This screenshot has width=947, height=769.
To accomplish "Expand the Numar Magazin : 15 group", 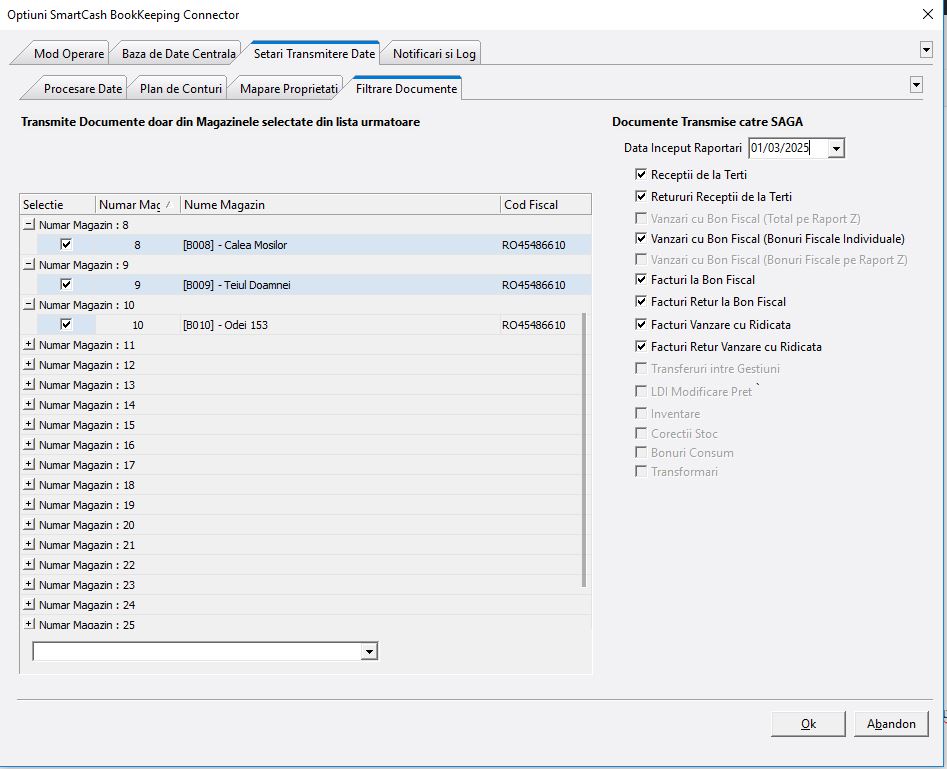I will (28, 424).
